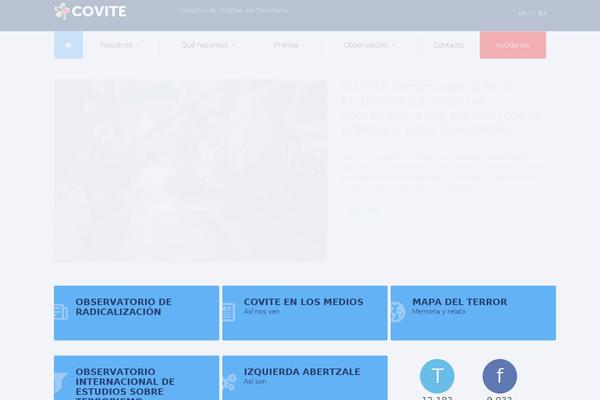This screenshot has width=600, height=400.
Task: Open the featured article headline
Action: pos(441,108)
